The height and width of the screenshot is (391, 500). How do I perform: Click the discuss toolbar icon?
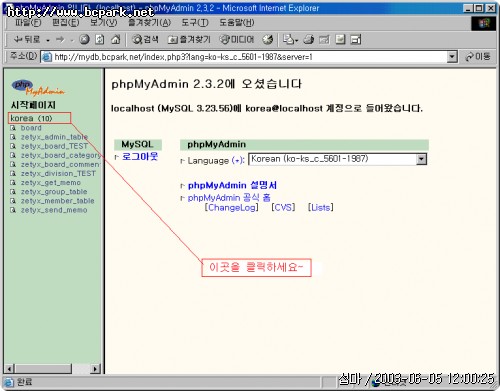click(340, 40)
